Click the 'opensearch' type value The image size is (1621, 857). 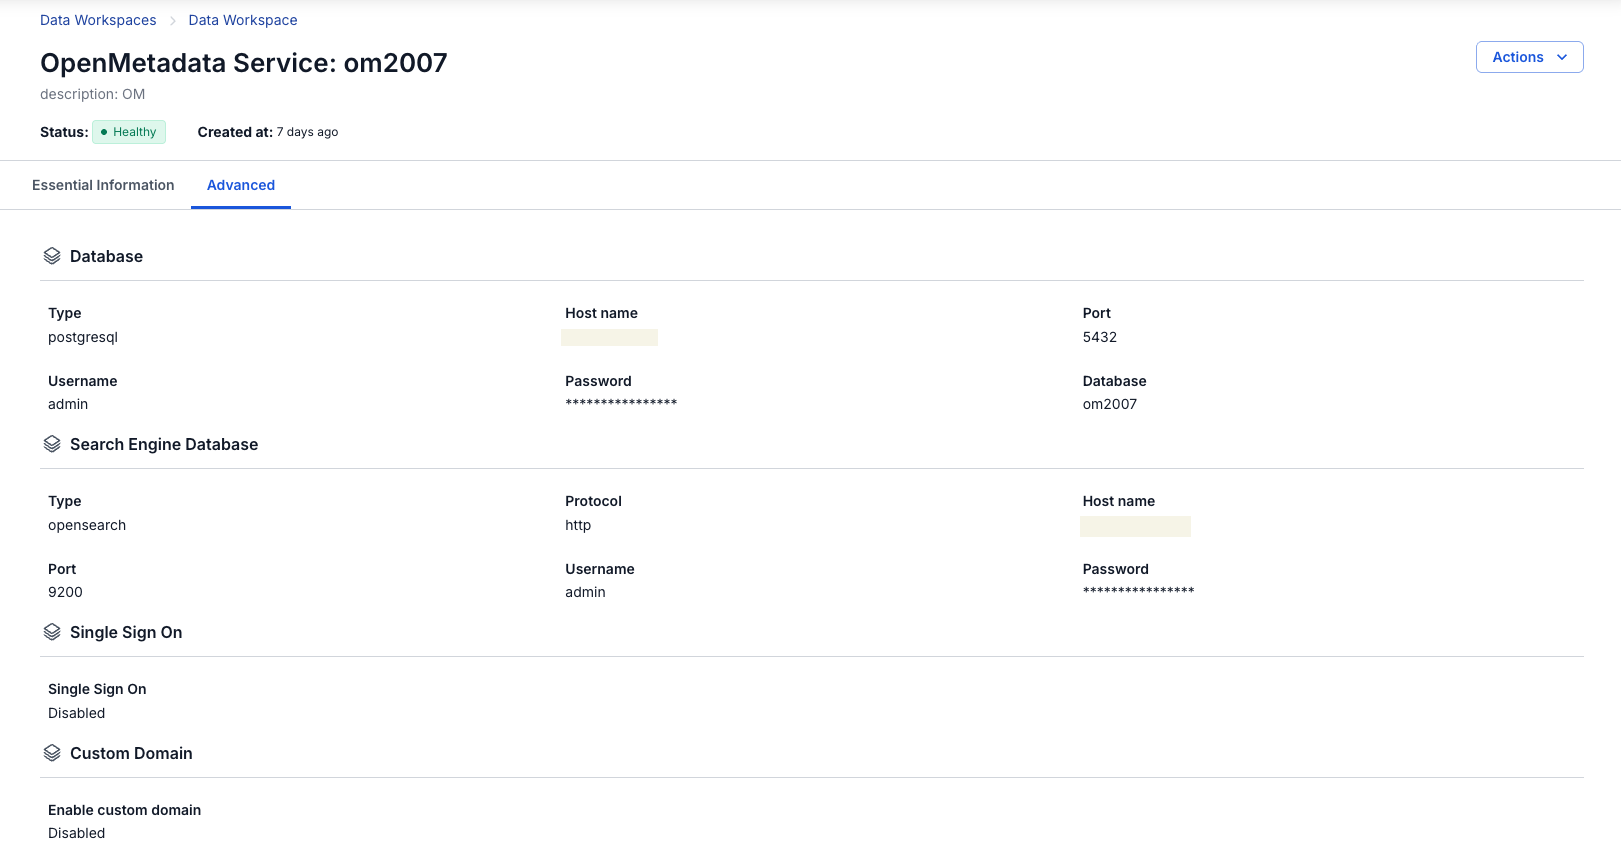coord(87,525)
